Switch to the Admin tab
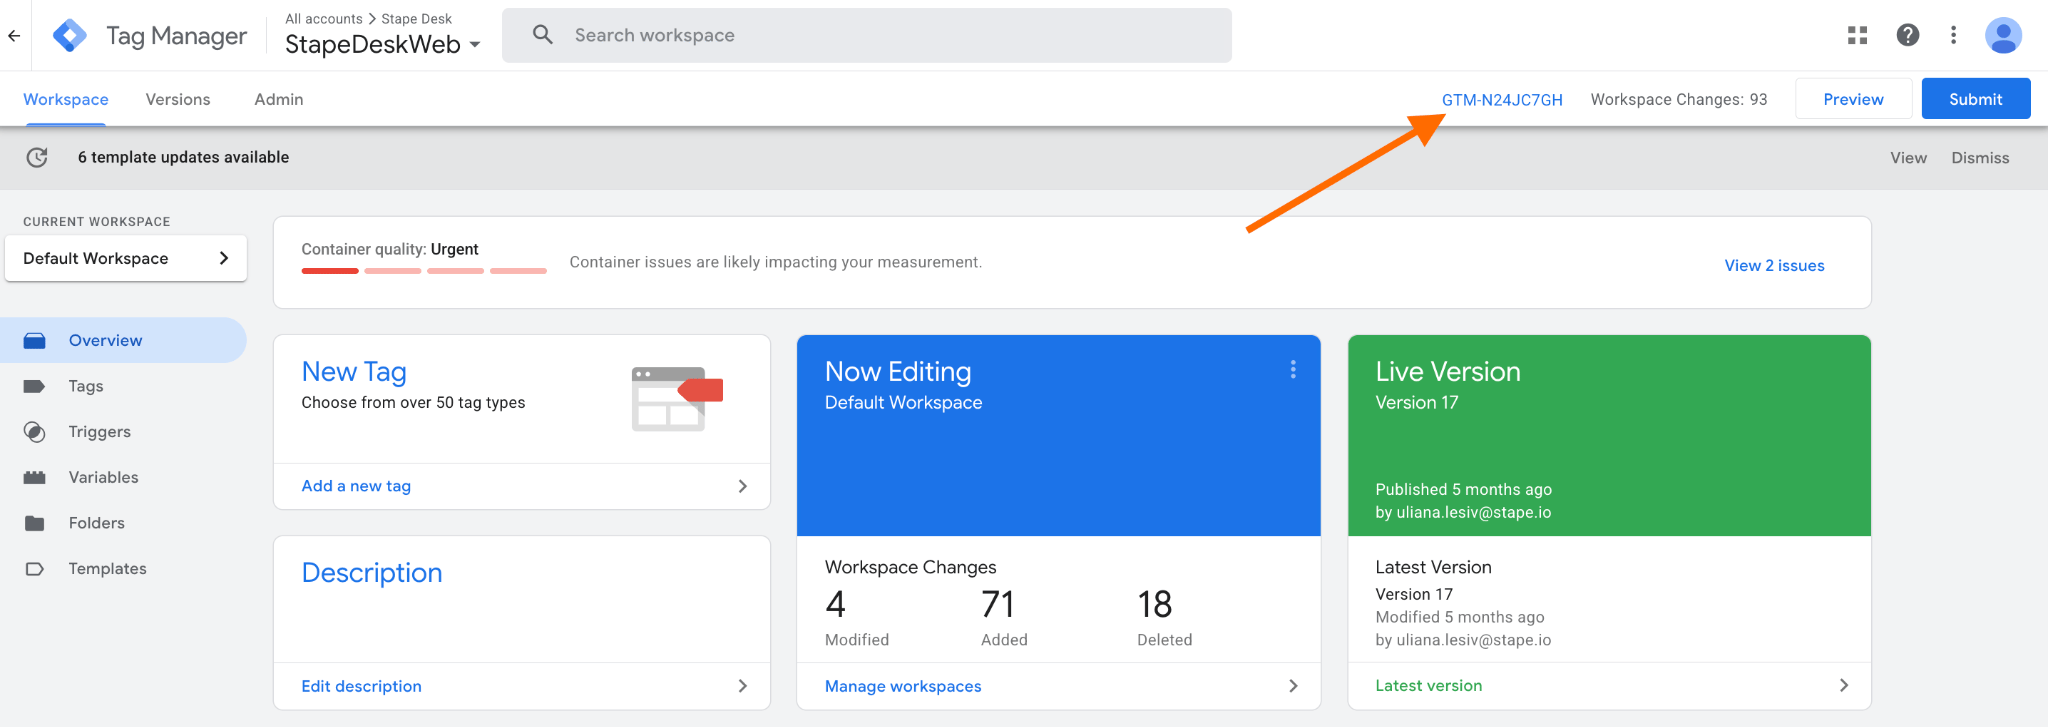The image size is (2048, 727). point(279,99)
